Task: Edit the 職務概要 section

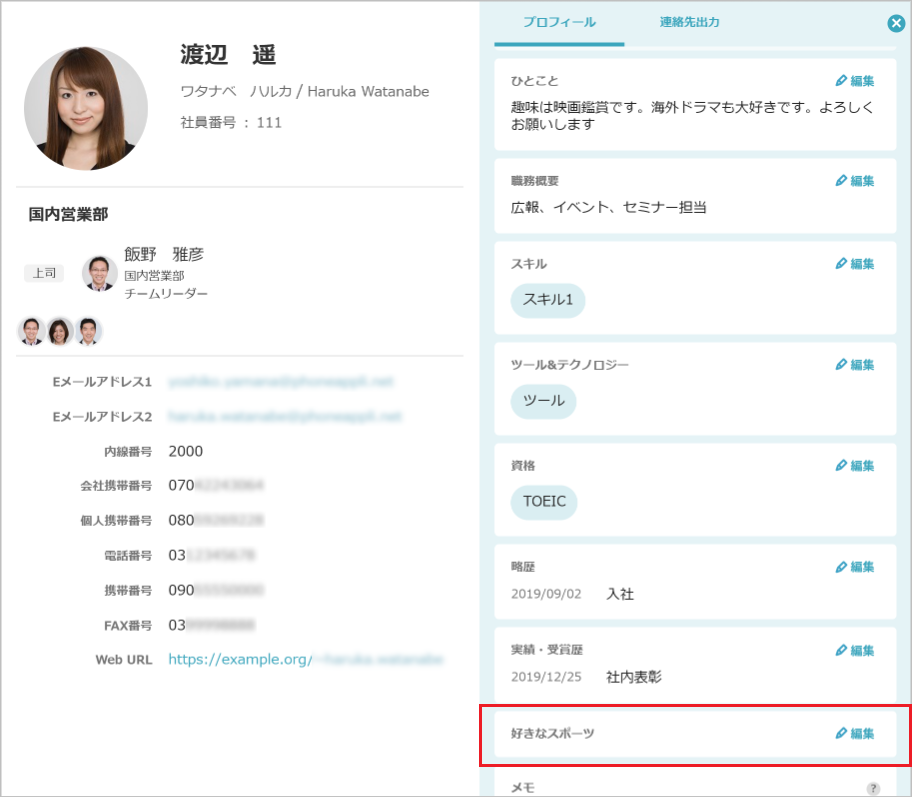Action: 855,181
